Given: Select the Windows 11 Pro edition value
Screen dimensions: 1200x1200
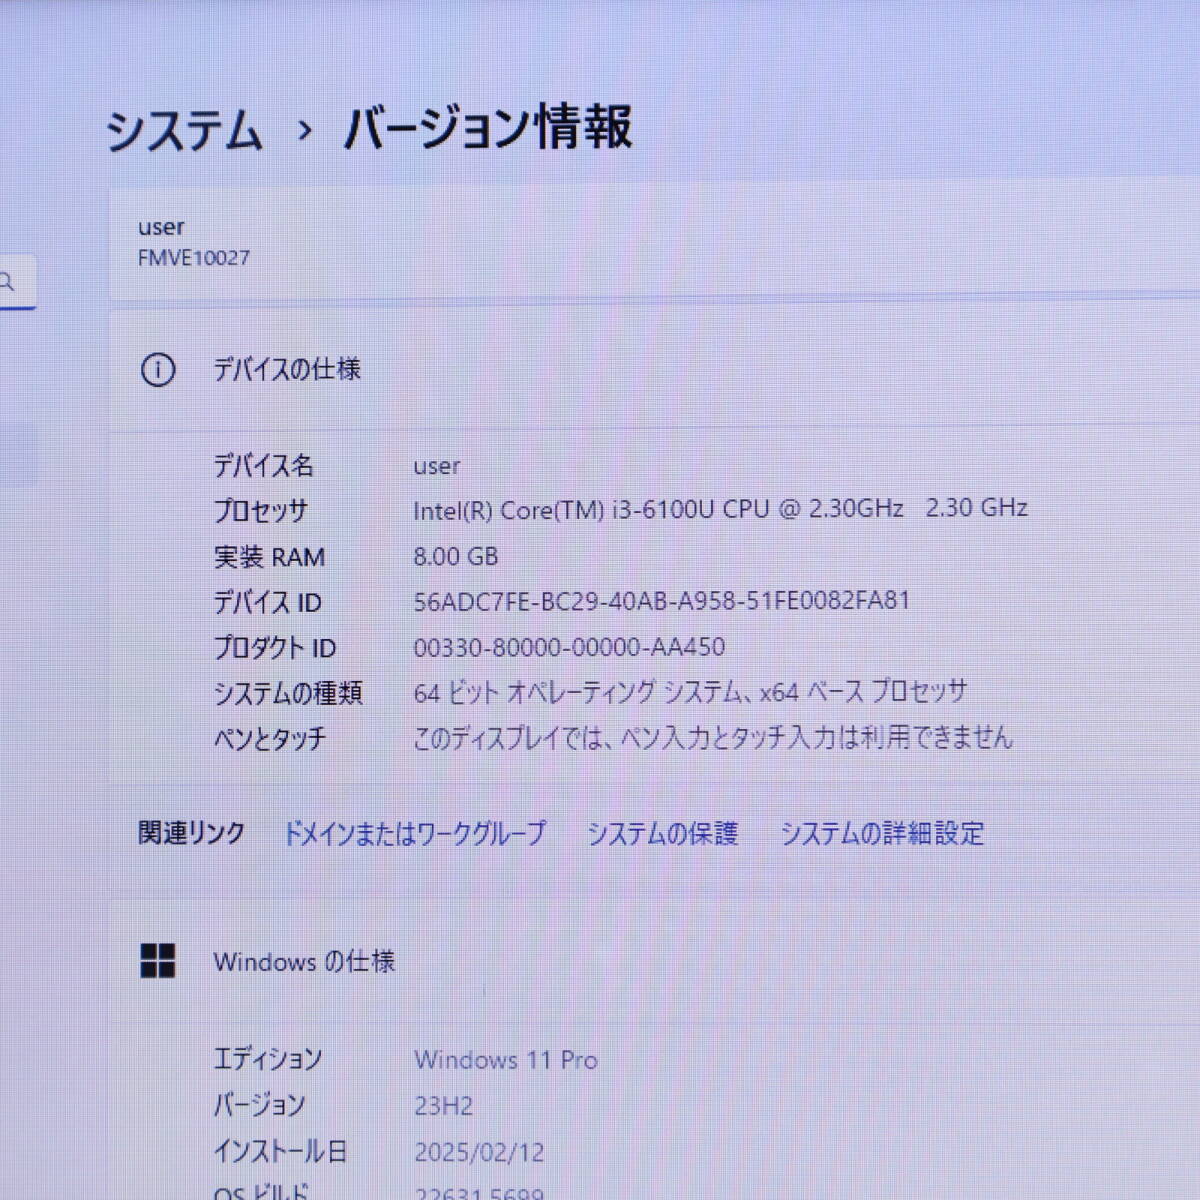Looking at the screenshot, I should tap(506, 1060).
